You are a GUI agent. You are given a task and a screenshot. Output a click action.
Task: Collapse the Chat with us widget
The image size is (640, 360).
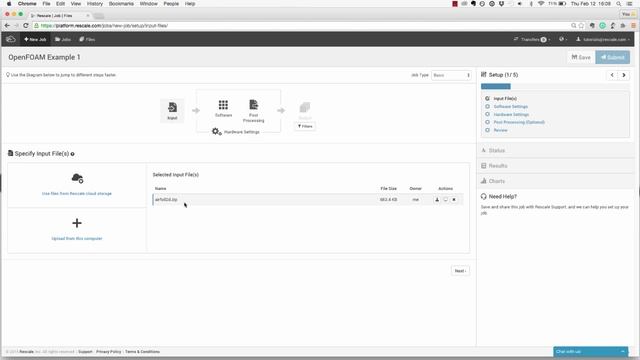pos(623,351)
